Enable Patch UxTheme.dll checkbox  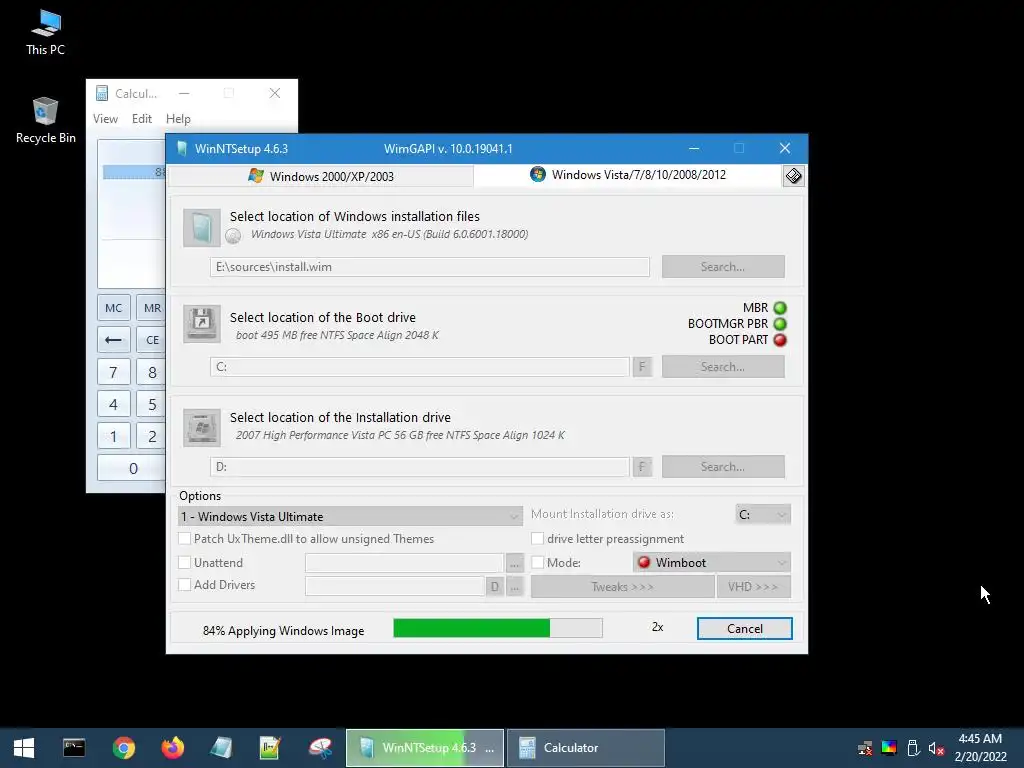[185, 539]
